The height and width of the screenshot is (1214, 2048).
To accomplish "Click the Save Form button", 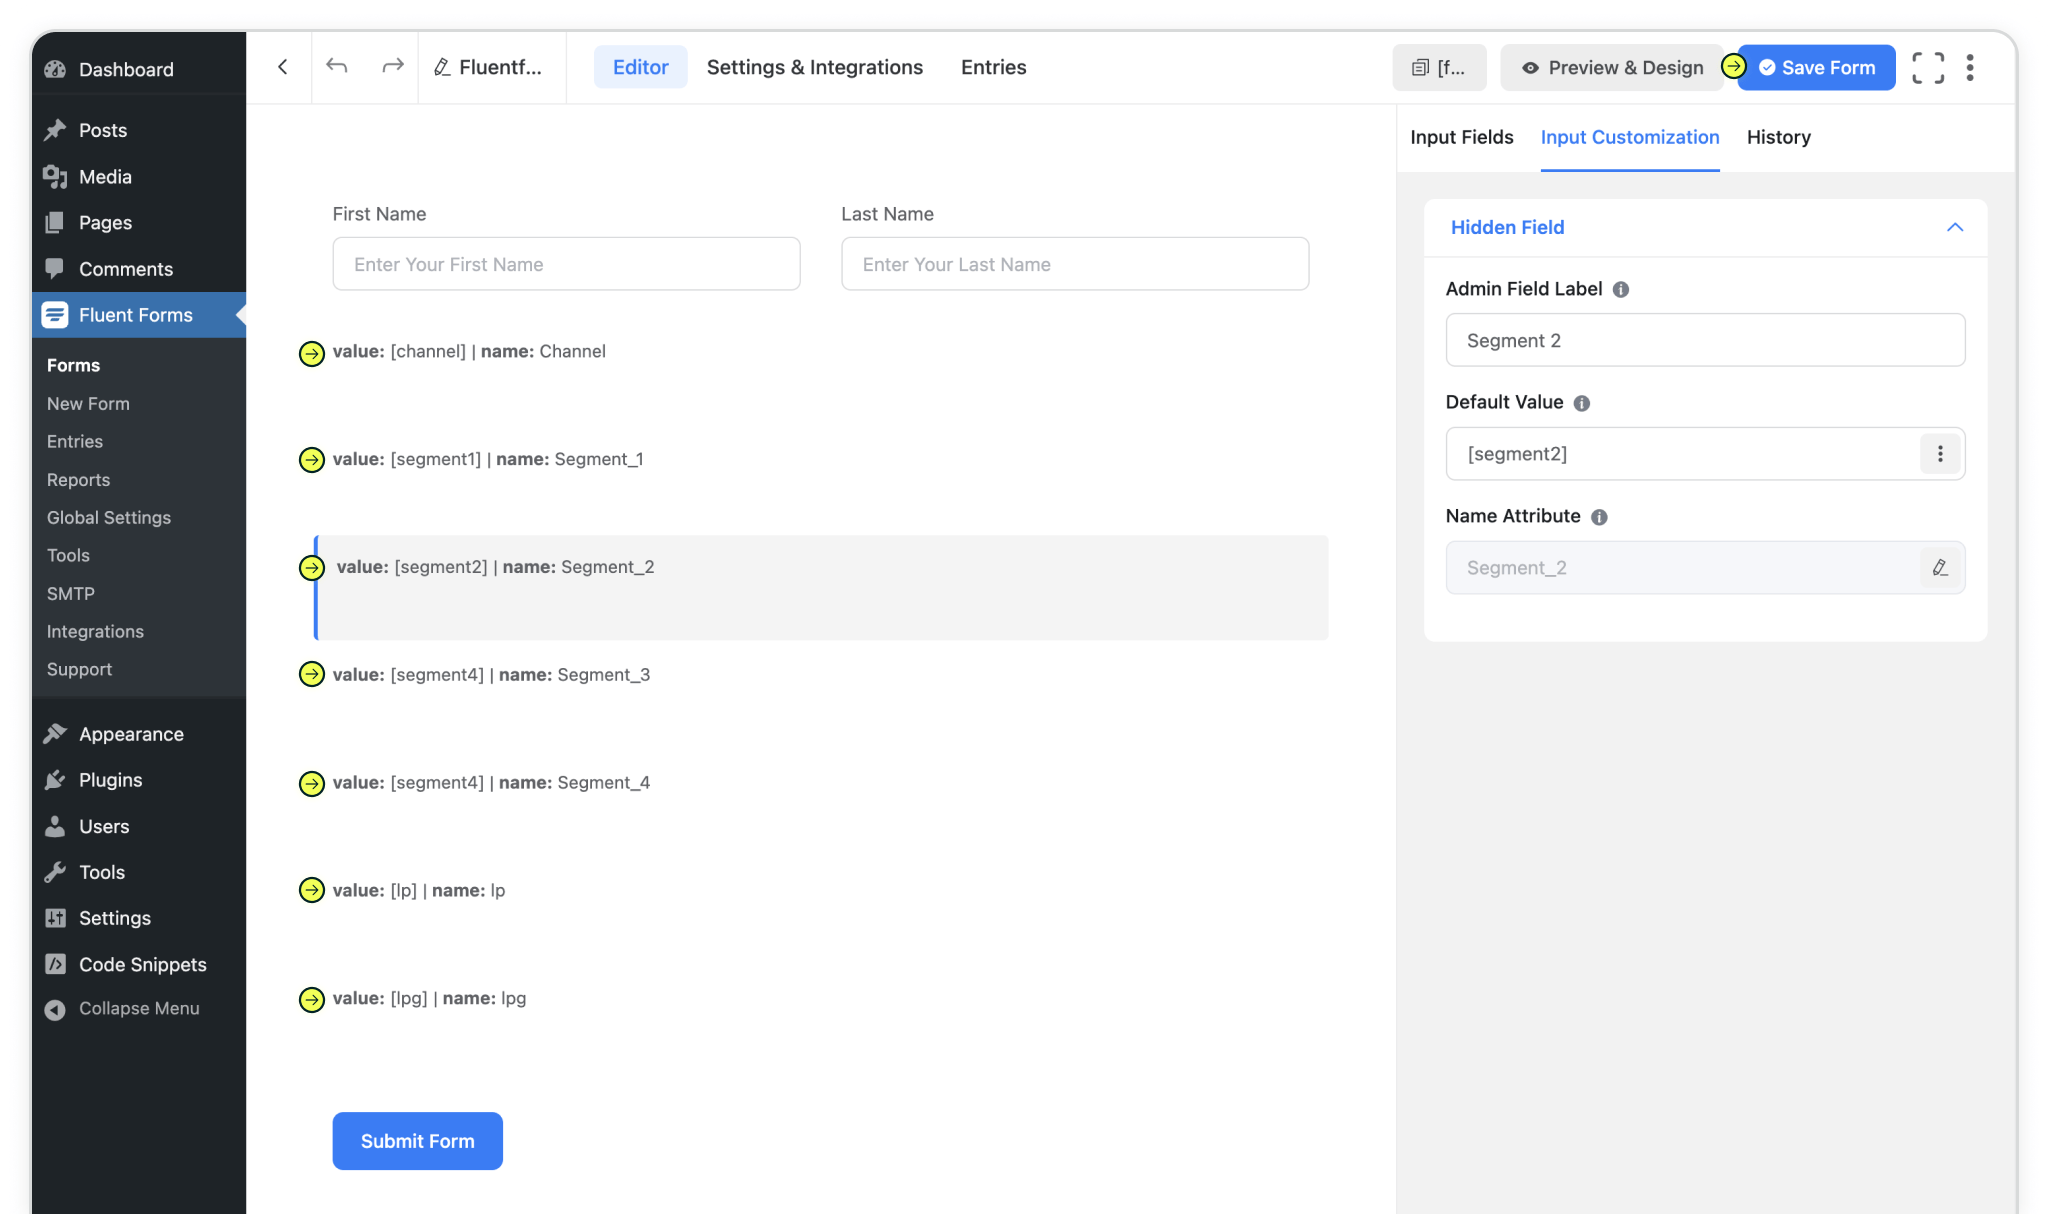I will click(1816, 68).
